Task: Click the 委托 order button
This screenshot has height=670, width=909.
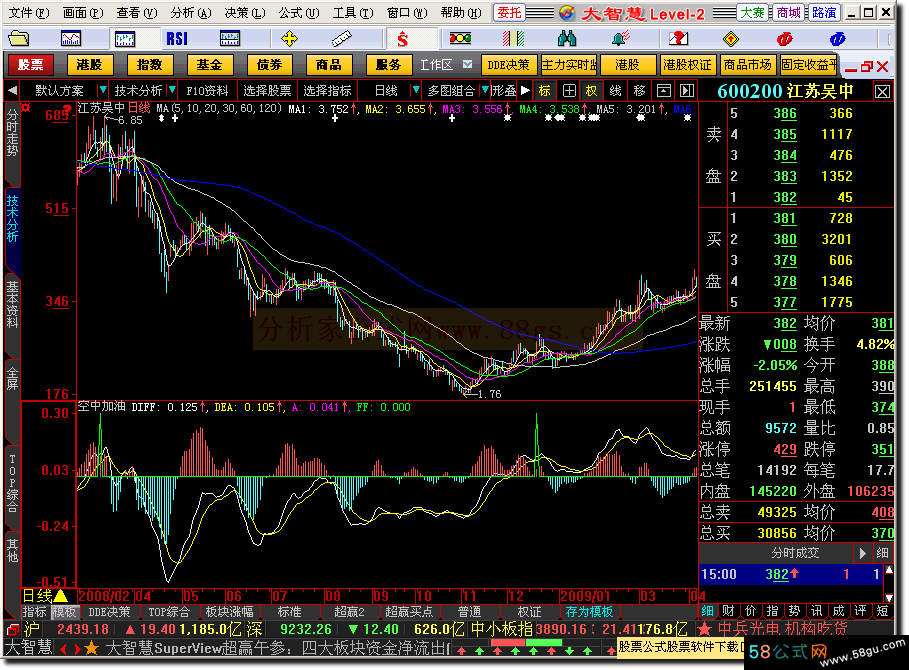Action: 509,13
